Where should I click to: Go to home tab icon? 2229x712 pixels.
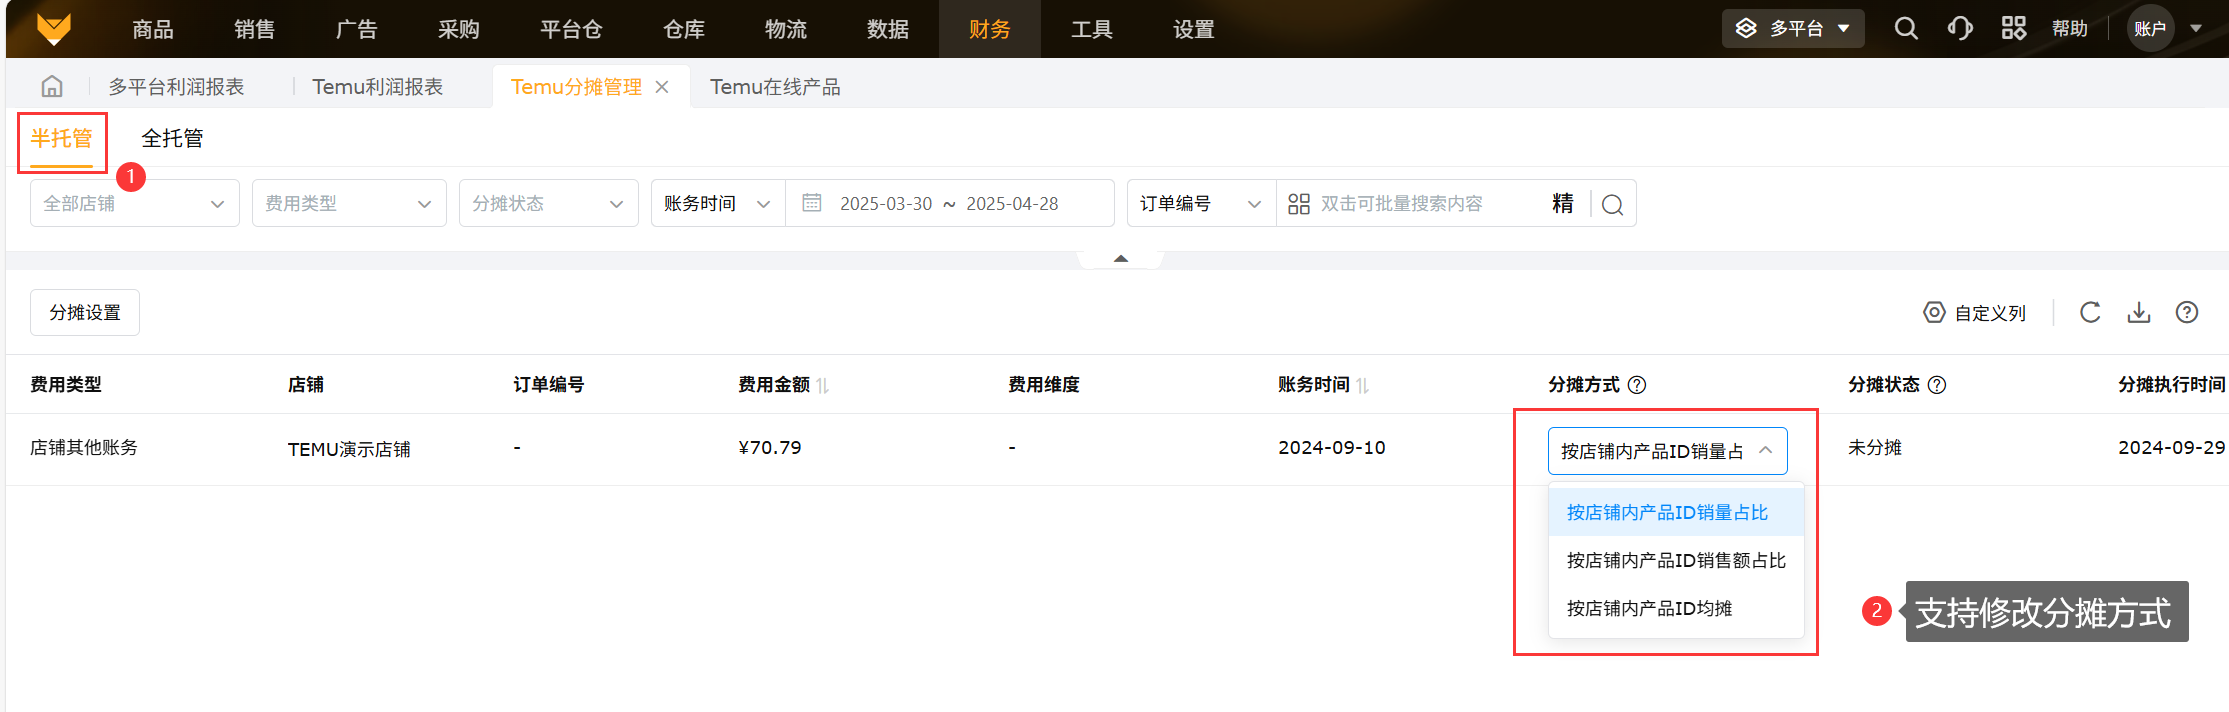click(x=52, y=87)
